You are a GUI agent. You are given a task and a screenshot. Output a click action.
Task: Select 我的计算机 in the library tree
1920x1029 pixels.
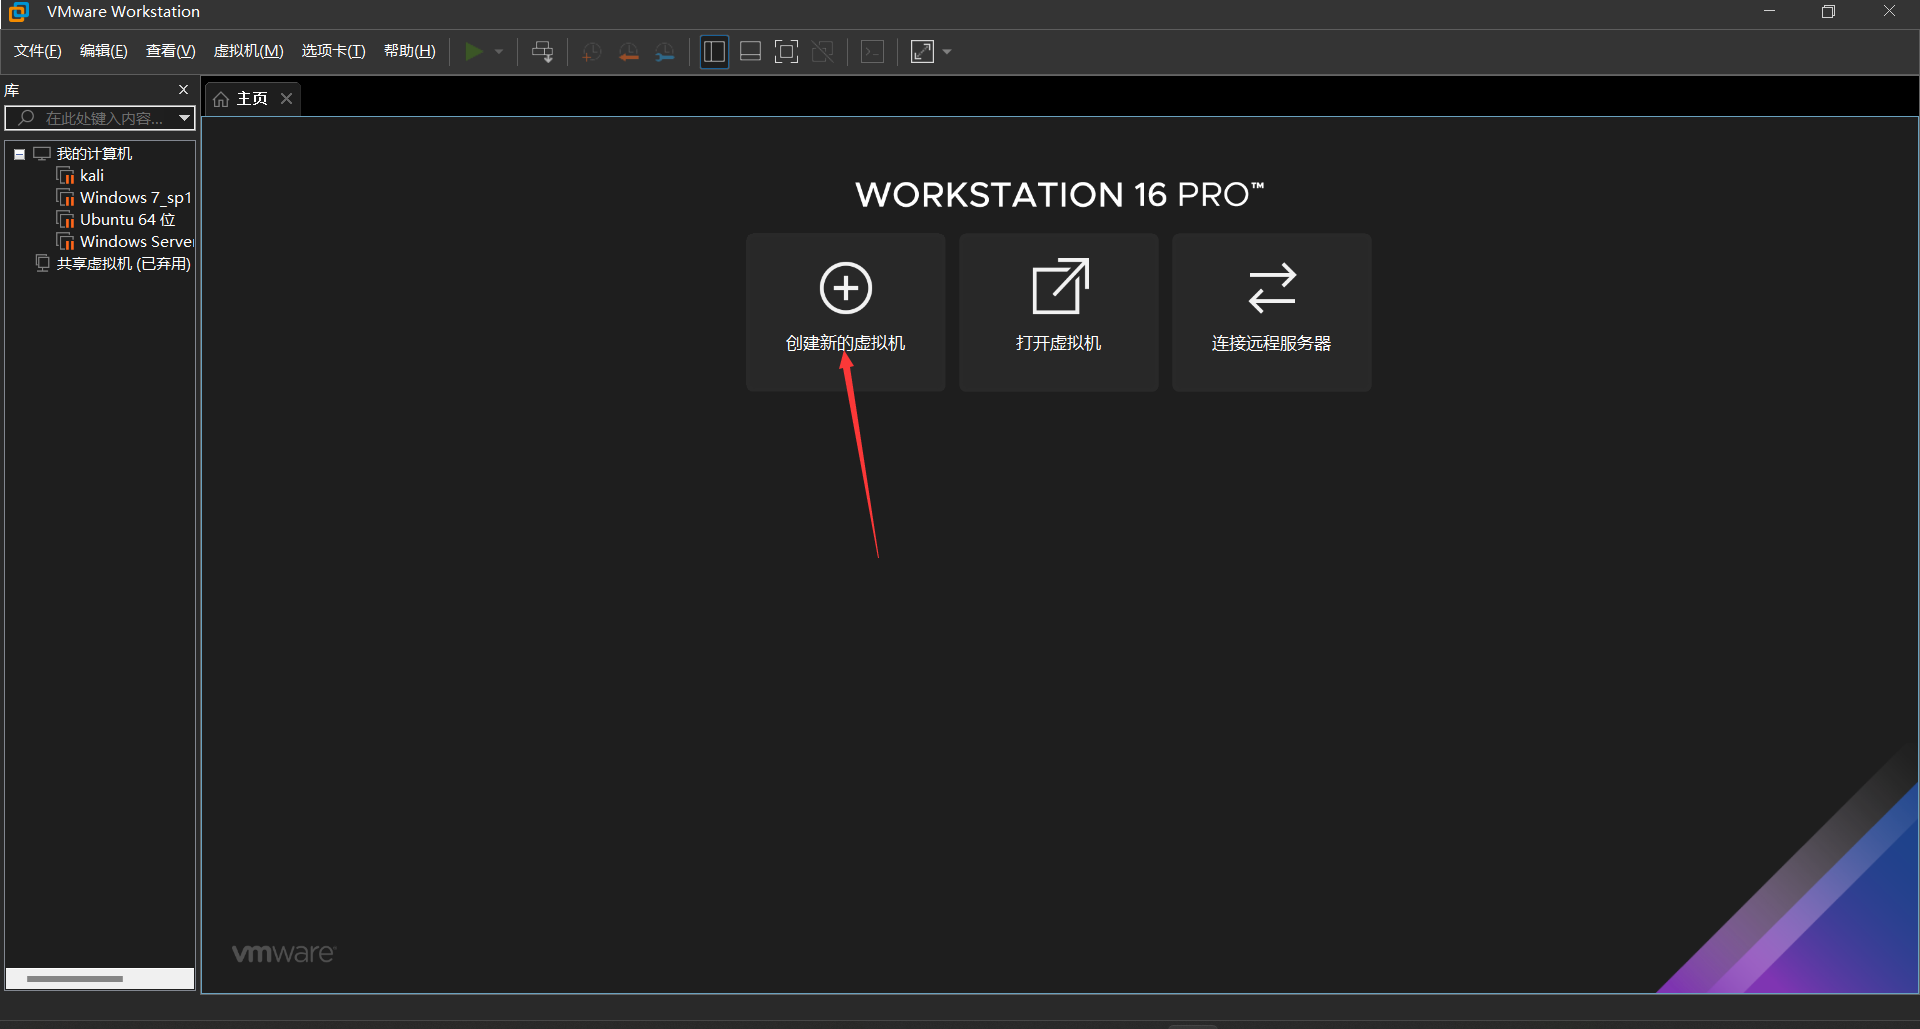tap(94, 154)
